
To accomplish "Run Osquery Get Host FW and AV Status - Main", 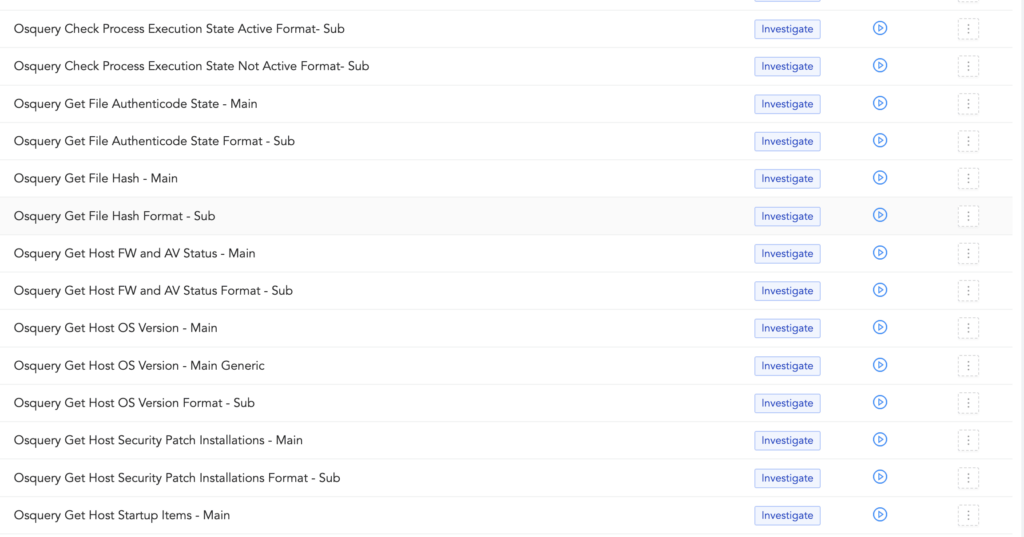I will [x=880, y=253].
